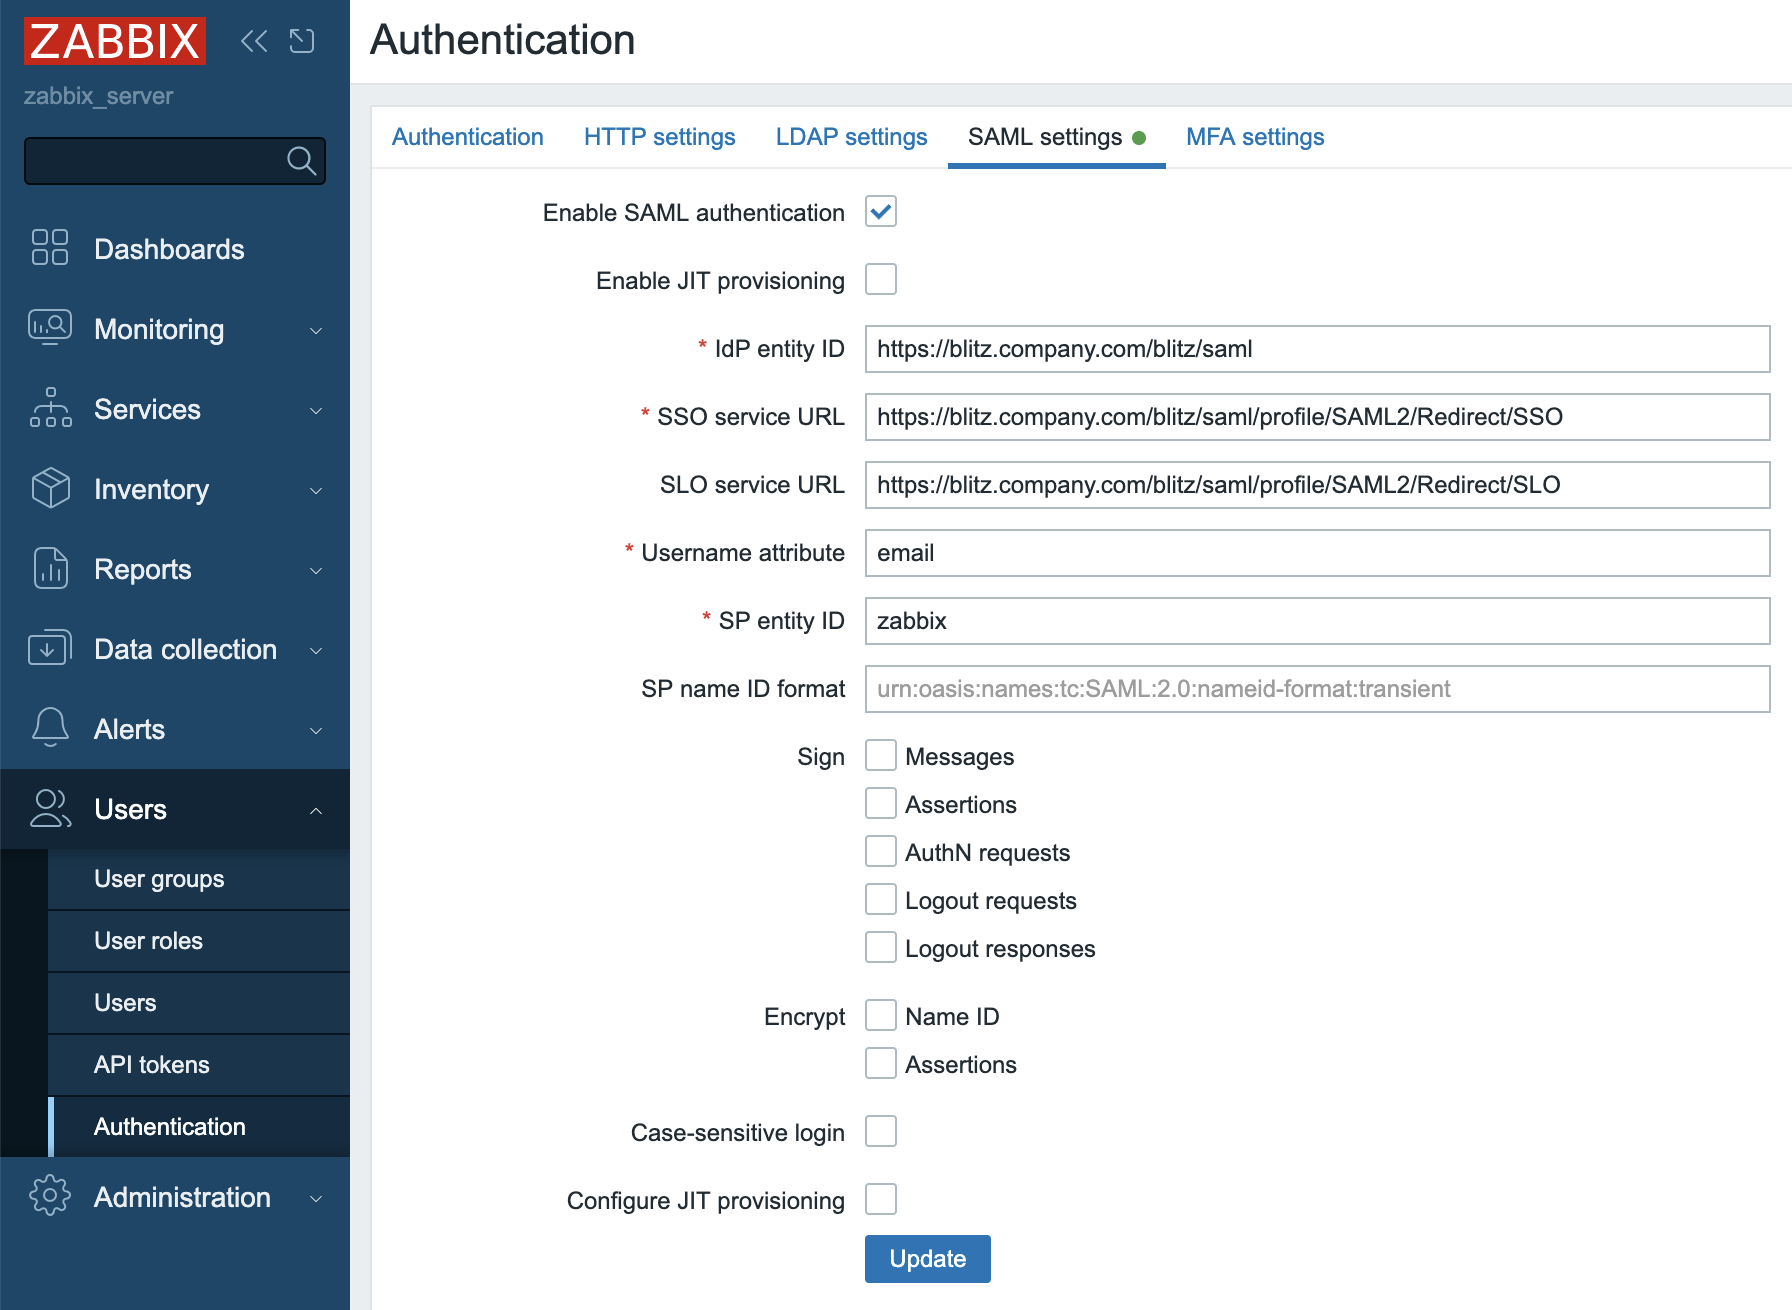Viewport: 1792px width, 1310px height.
Task: Click the IdP entity ID field
Action: point(1318,349)
